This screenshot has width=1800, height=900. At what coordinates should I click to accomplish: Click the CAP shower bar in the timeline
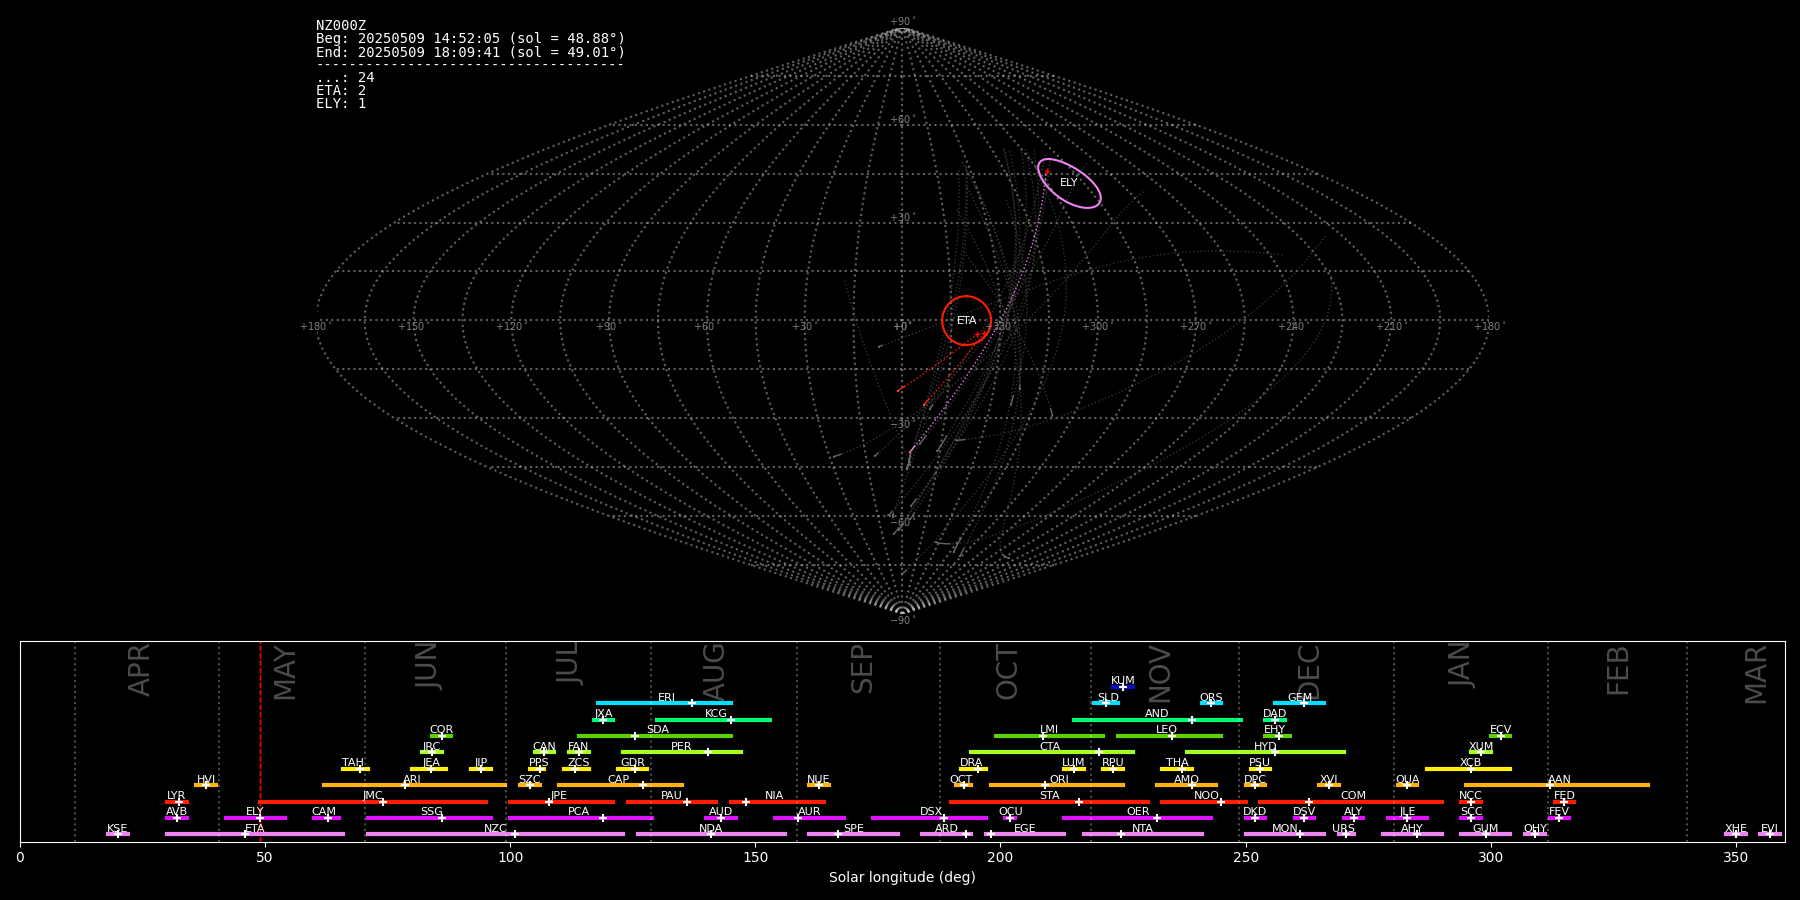[x=620, y=785]
